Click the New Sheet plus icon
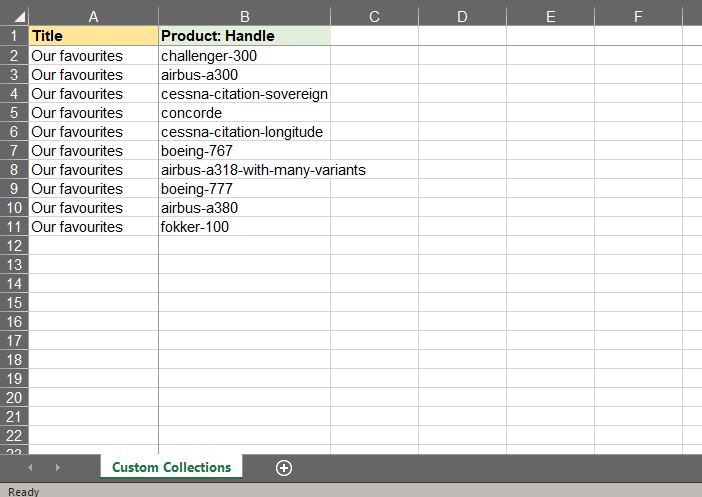 point(284,467)
